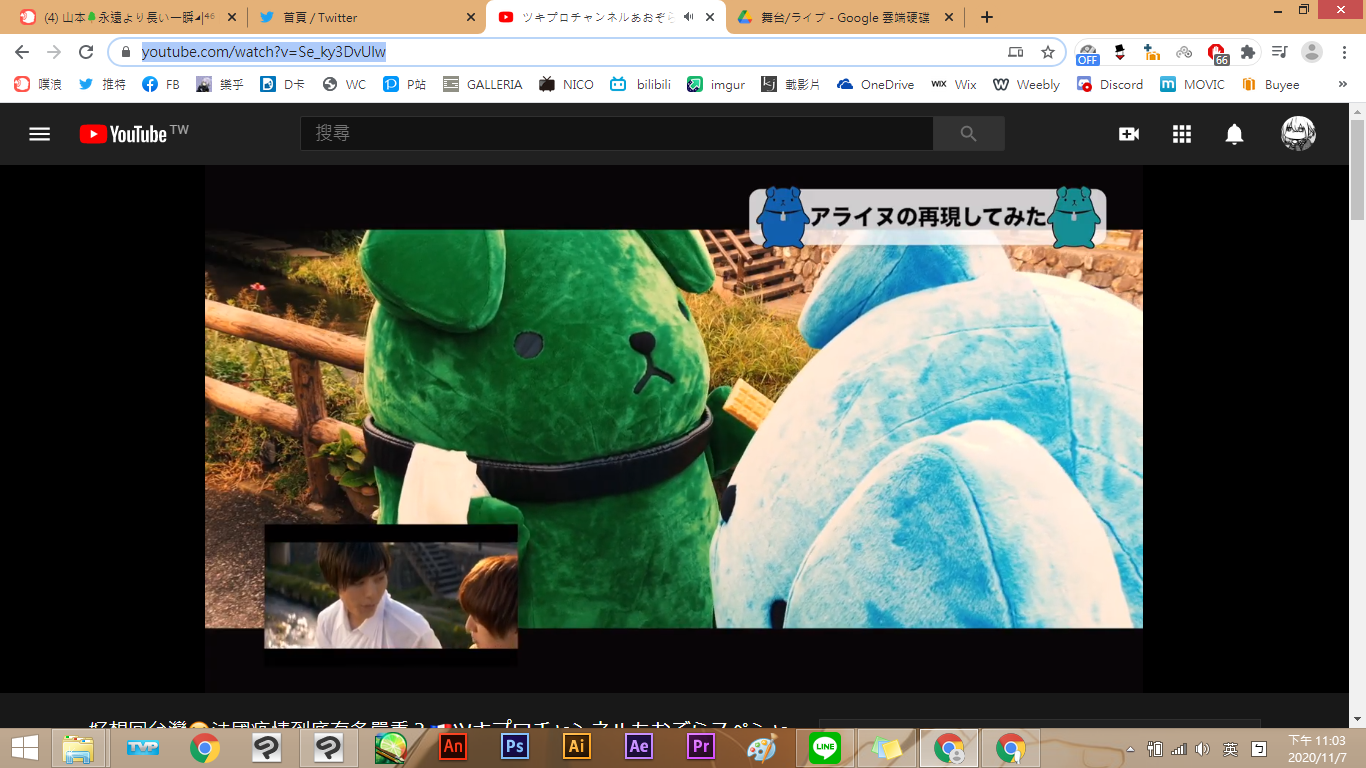The height and width of the screenshot is (768, 1366).
Task: Open the media controls music-list icon
Action: point(1280,52)
